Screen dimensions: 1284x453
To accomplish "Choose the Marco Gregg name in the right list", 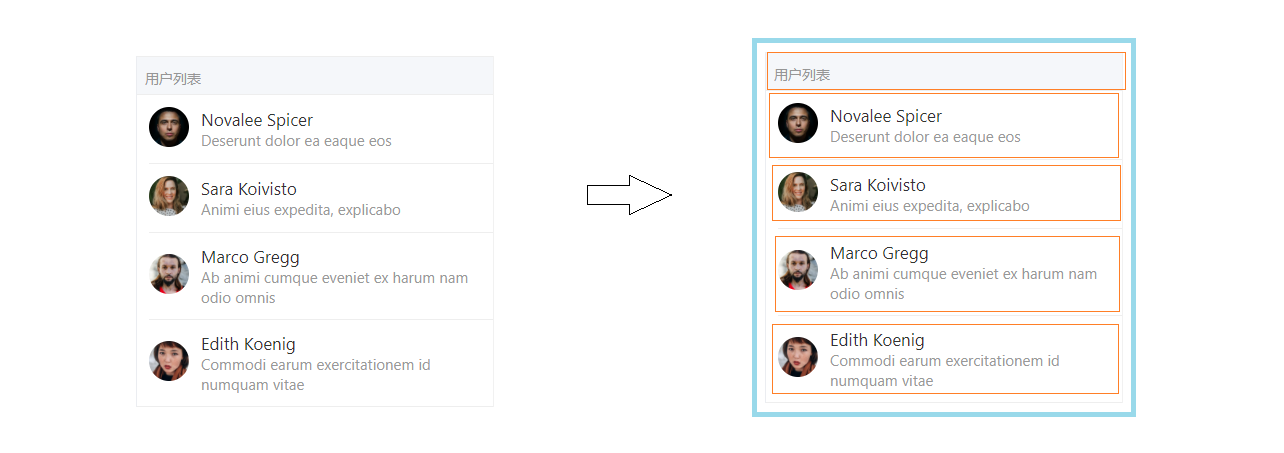I will coord(879,253).
